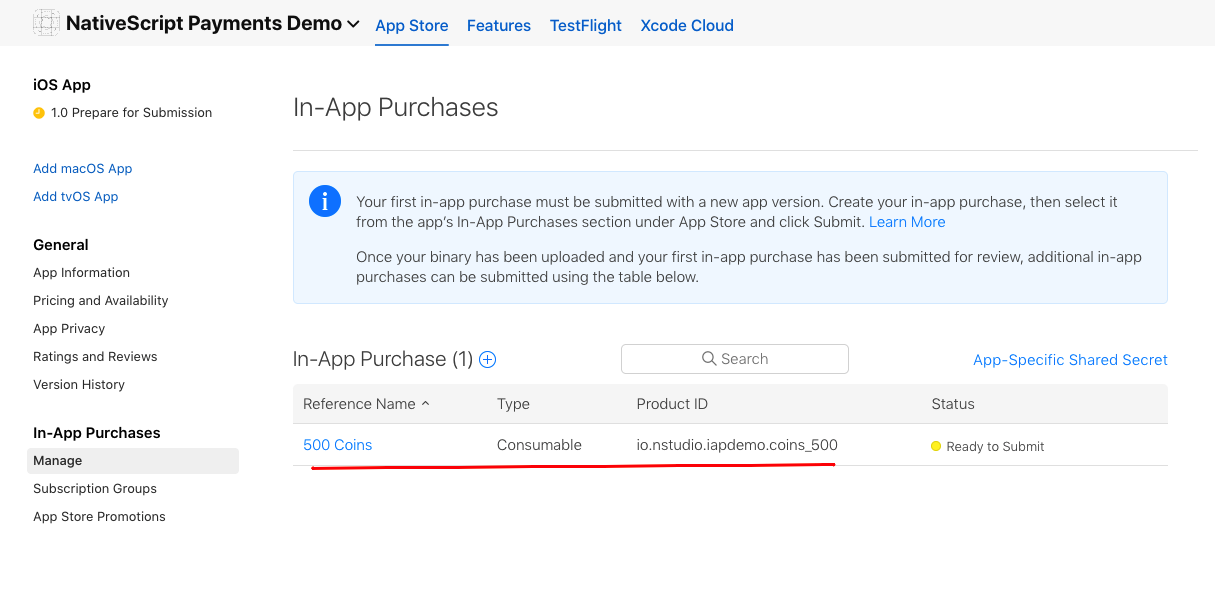Click the Status column header
This screenshot has height=606, width=1215.
[x=953, y=404]
